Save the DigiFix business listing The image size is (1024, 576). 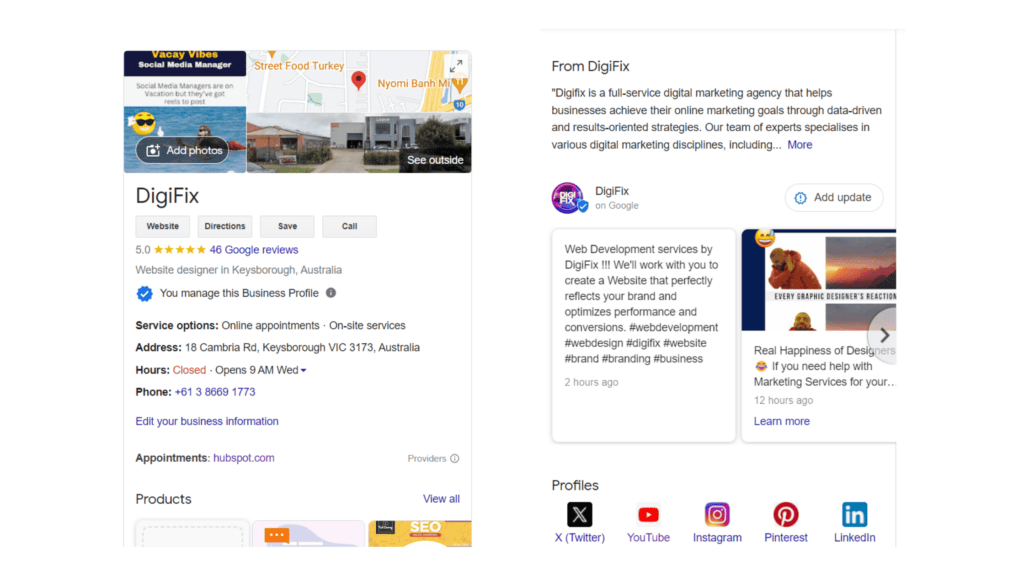tap(287, 226)
